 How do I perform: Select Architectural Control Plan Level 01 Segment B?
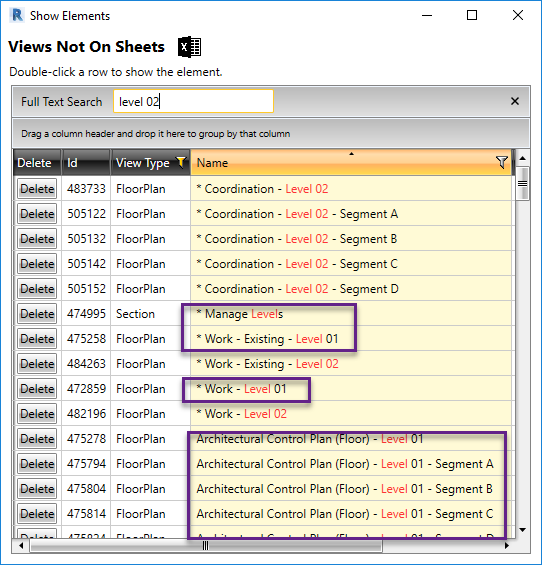(351, 489)
